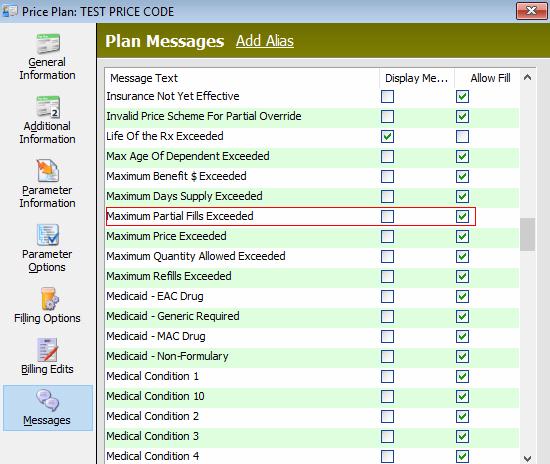Click the Price Plan window title icon

point(9,11)
